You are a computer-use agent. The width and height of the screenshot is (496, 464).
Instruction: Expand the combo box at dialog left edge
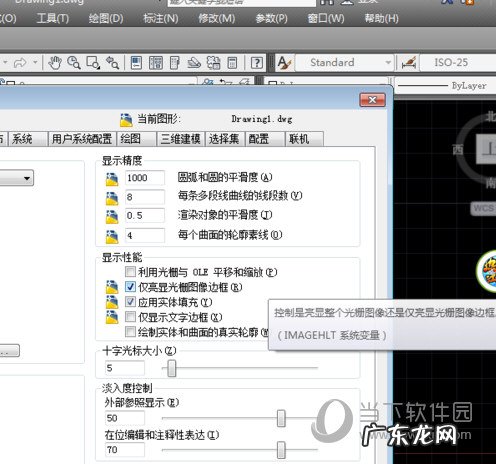[x=17, y=178]
